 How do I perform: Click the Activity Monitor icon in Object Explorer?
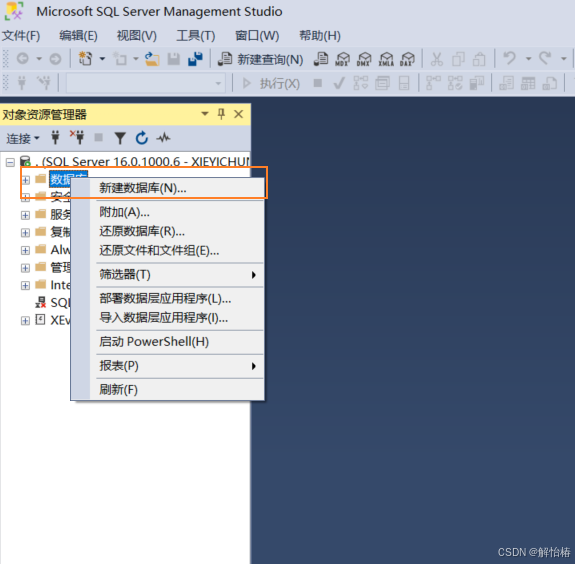pyautogui.click(x=163, y=138)
